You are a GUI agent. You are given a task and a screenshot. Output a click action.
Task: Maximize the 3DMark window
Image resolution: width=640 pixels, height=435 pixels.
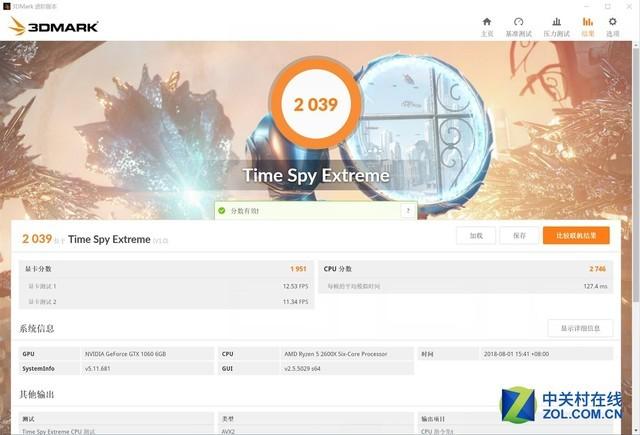(608, 6)
